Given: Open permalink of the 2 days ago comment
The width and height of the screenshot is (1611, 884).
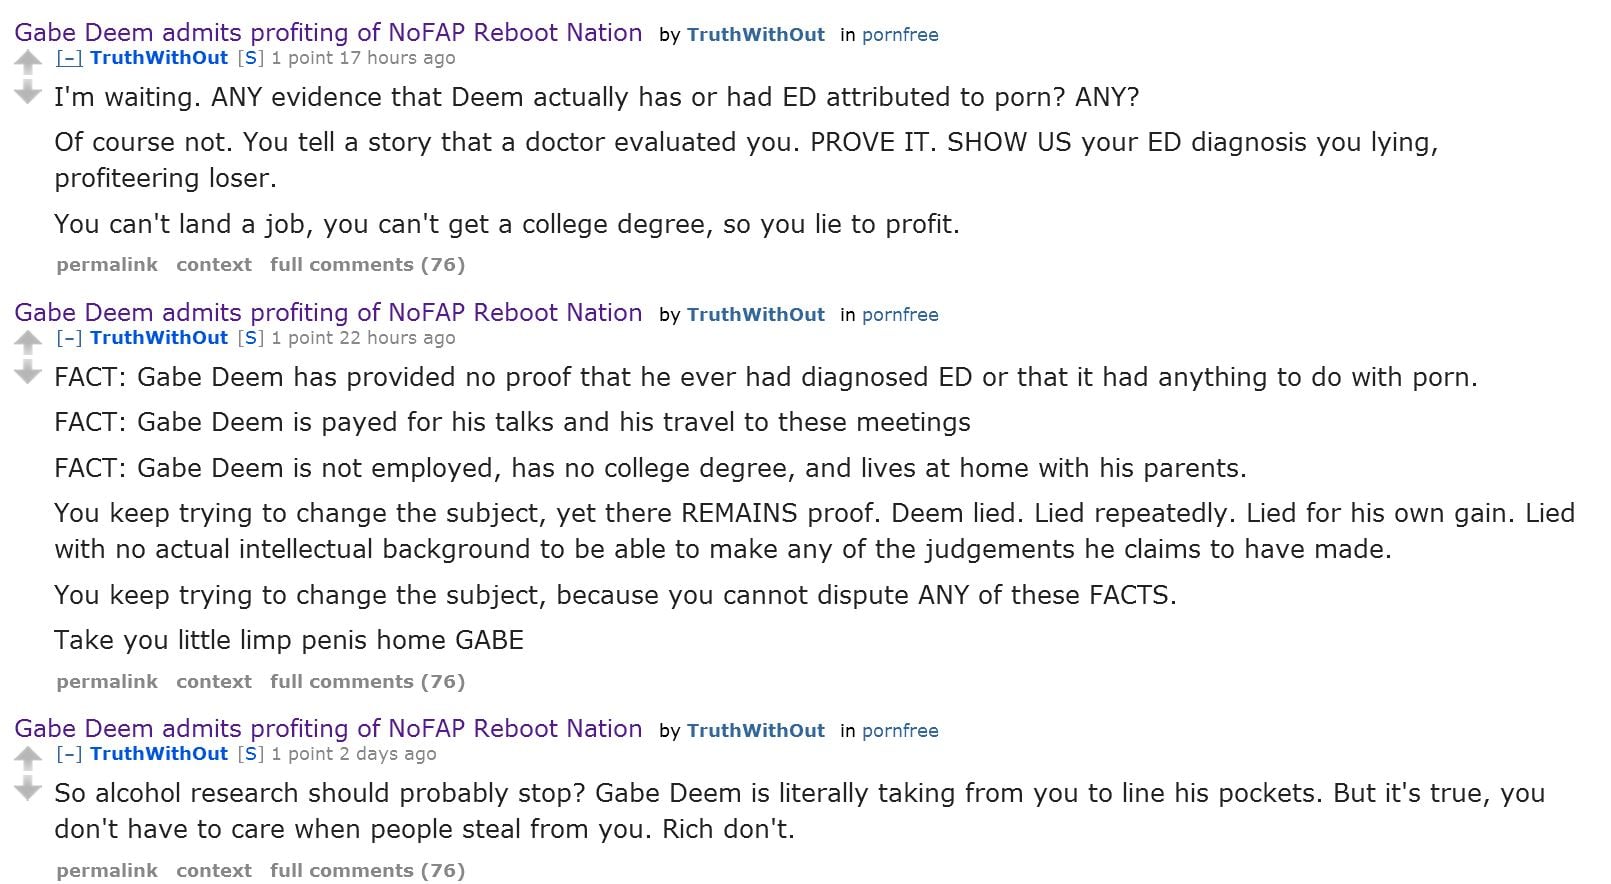Looking at the screenshot, I should tap(107, 871).
